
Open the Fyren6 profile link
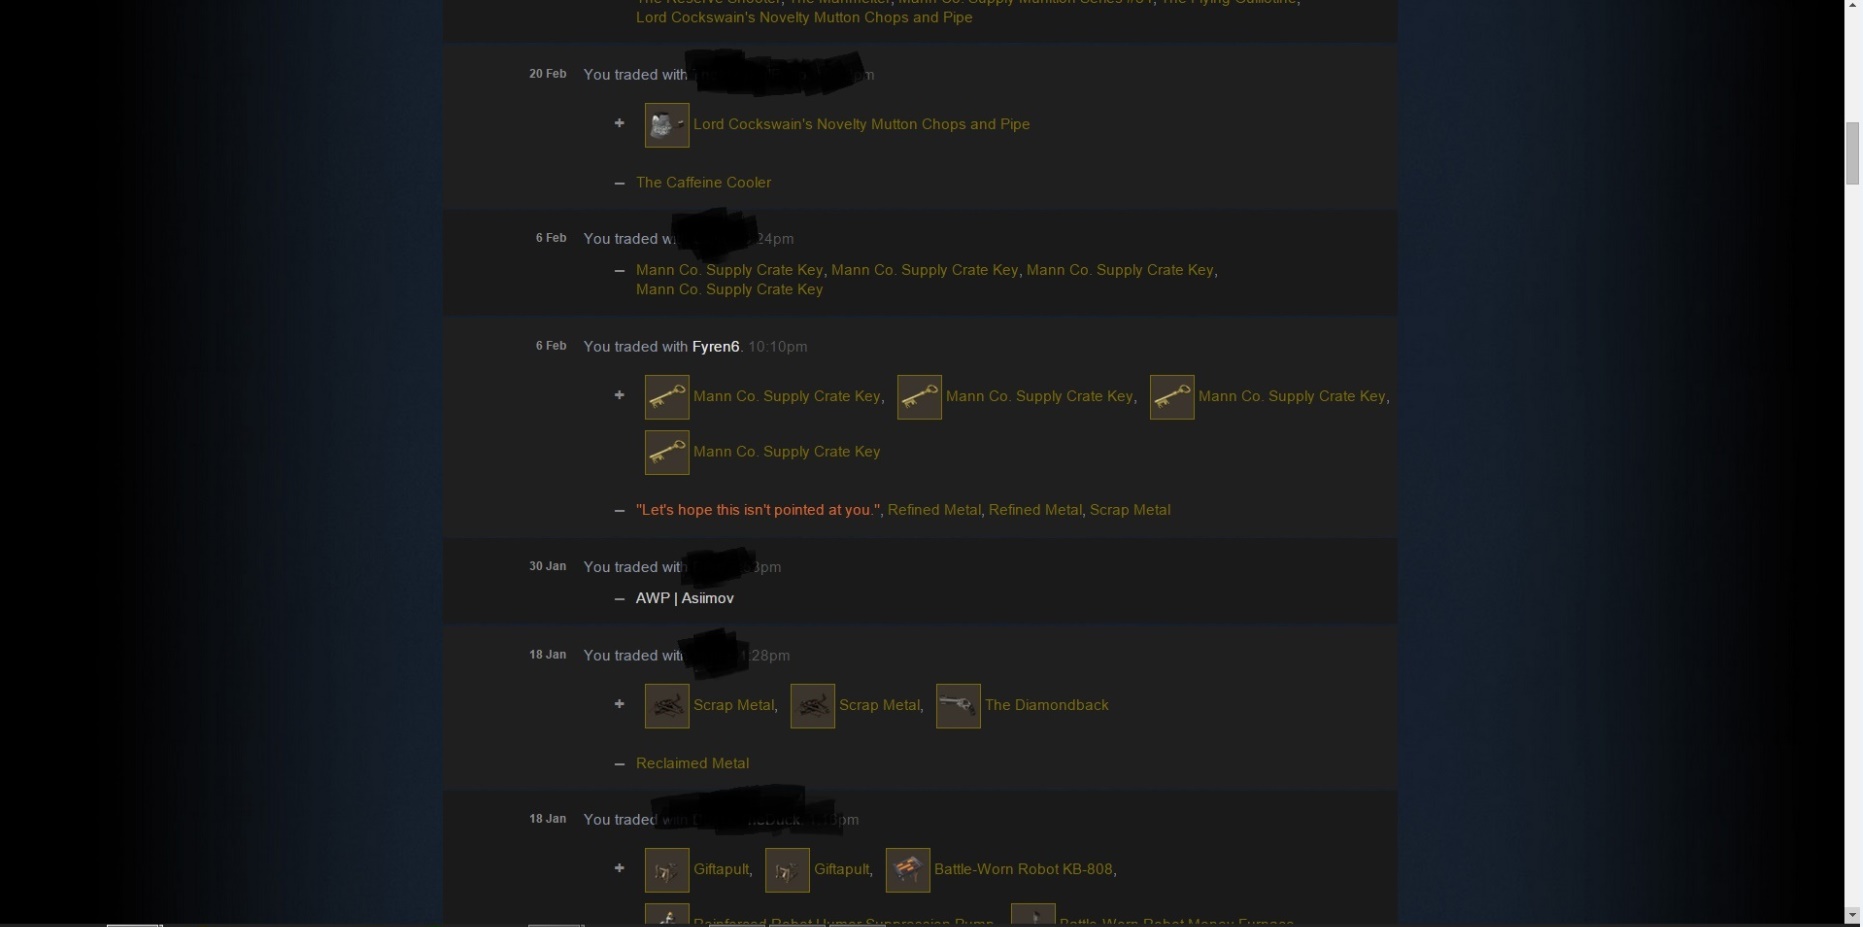click(715, 347)
